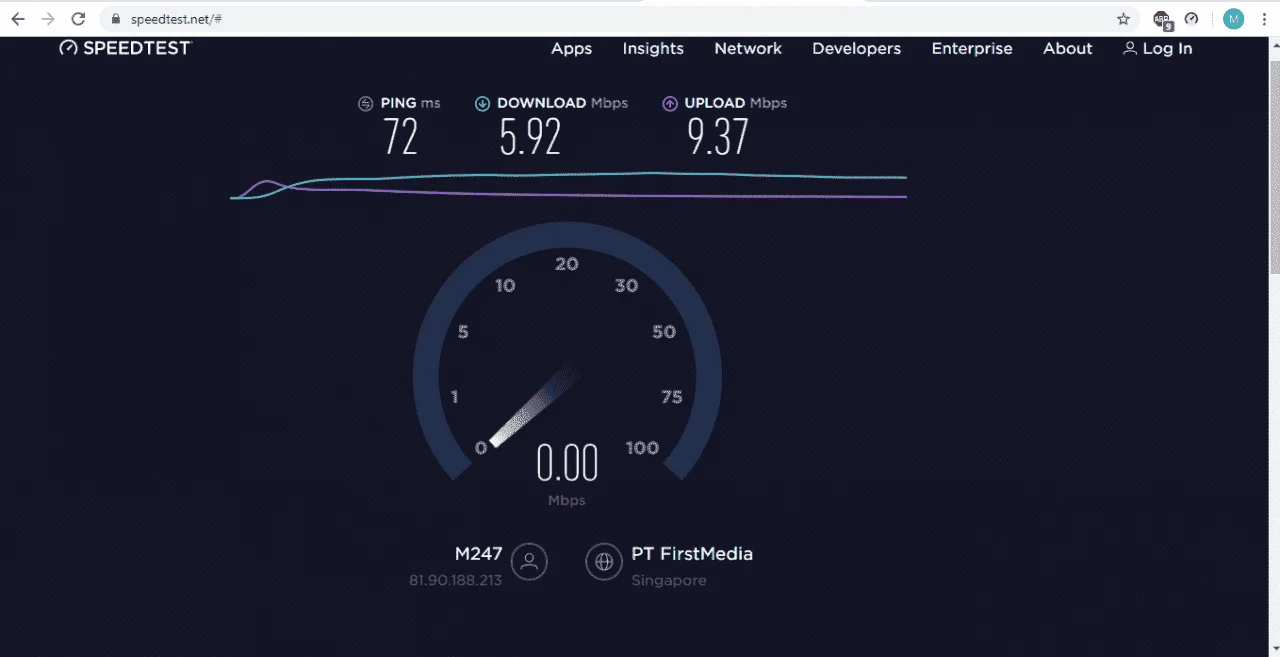Open the Chrome three-dot menu
The image size is (1280, 657).
tap(1262, 19)
